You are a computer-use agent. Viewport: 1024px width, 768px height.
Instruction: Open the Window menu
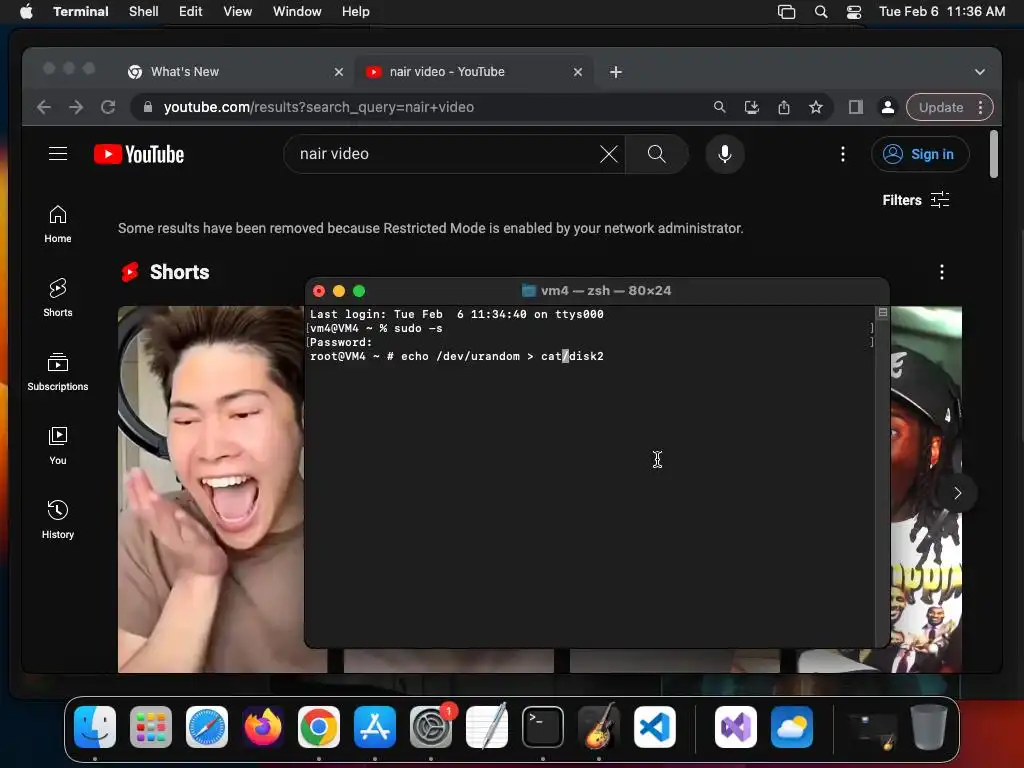tap(297, 11)
